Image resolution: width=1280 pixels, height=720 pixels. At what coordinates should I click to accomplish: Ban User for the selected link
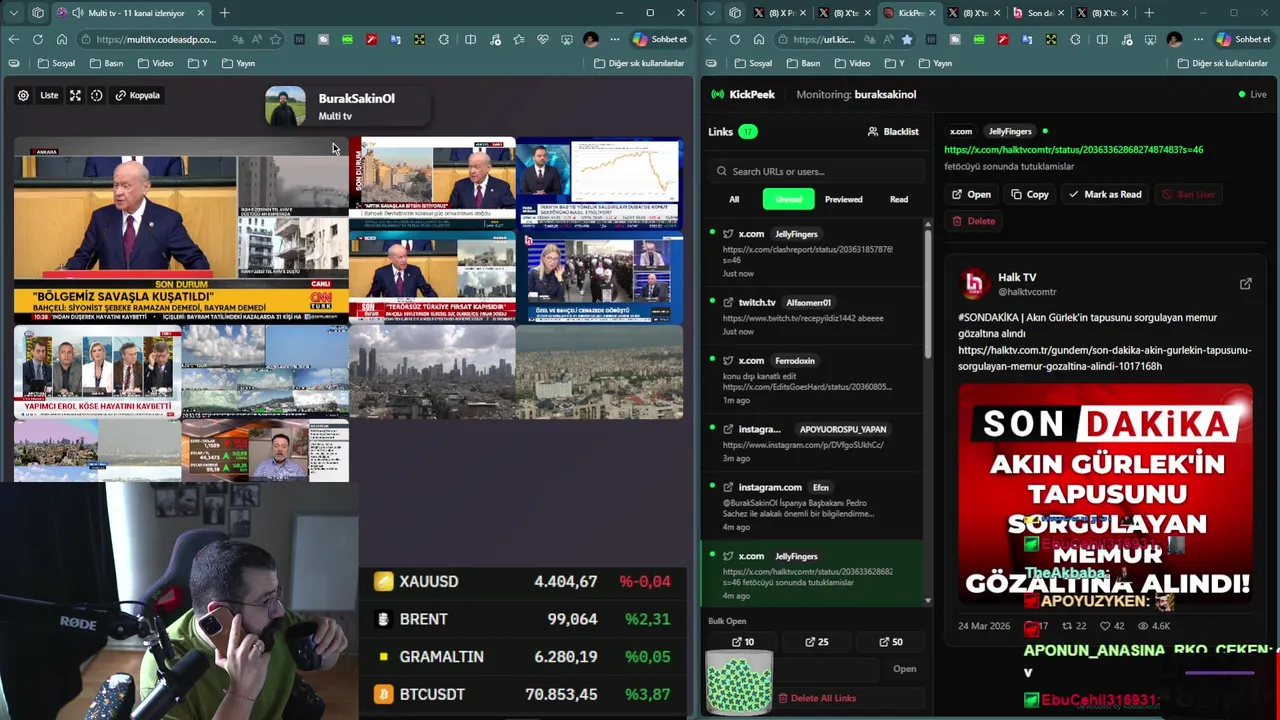click(x=1188, y=194)
